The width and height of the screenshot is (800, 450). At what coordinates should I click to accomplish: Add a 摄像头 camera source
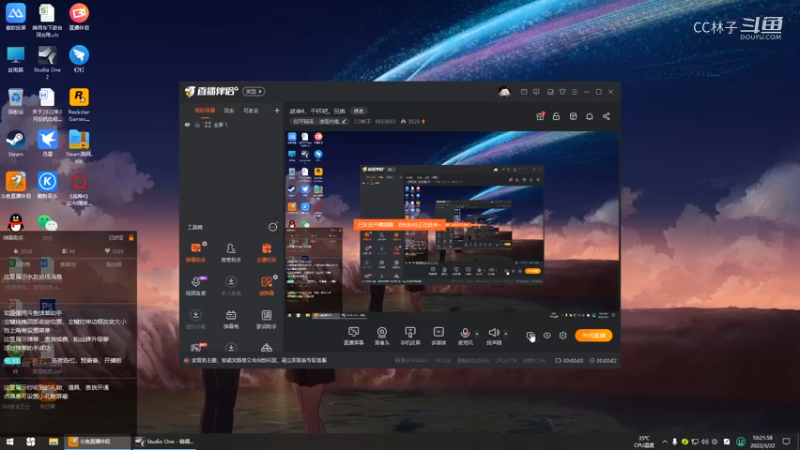382,336
